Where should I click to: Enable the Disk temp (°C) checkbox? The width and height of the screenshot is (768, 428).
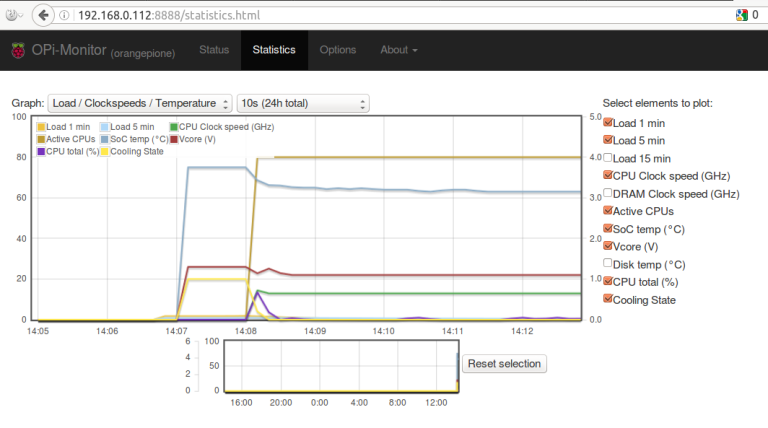coord(608,263)
